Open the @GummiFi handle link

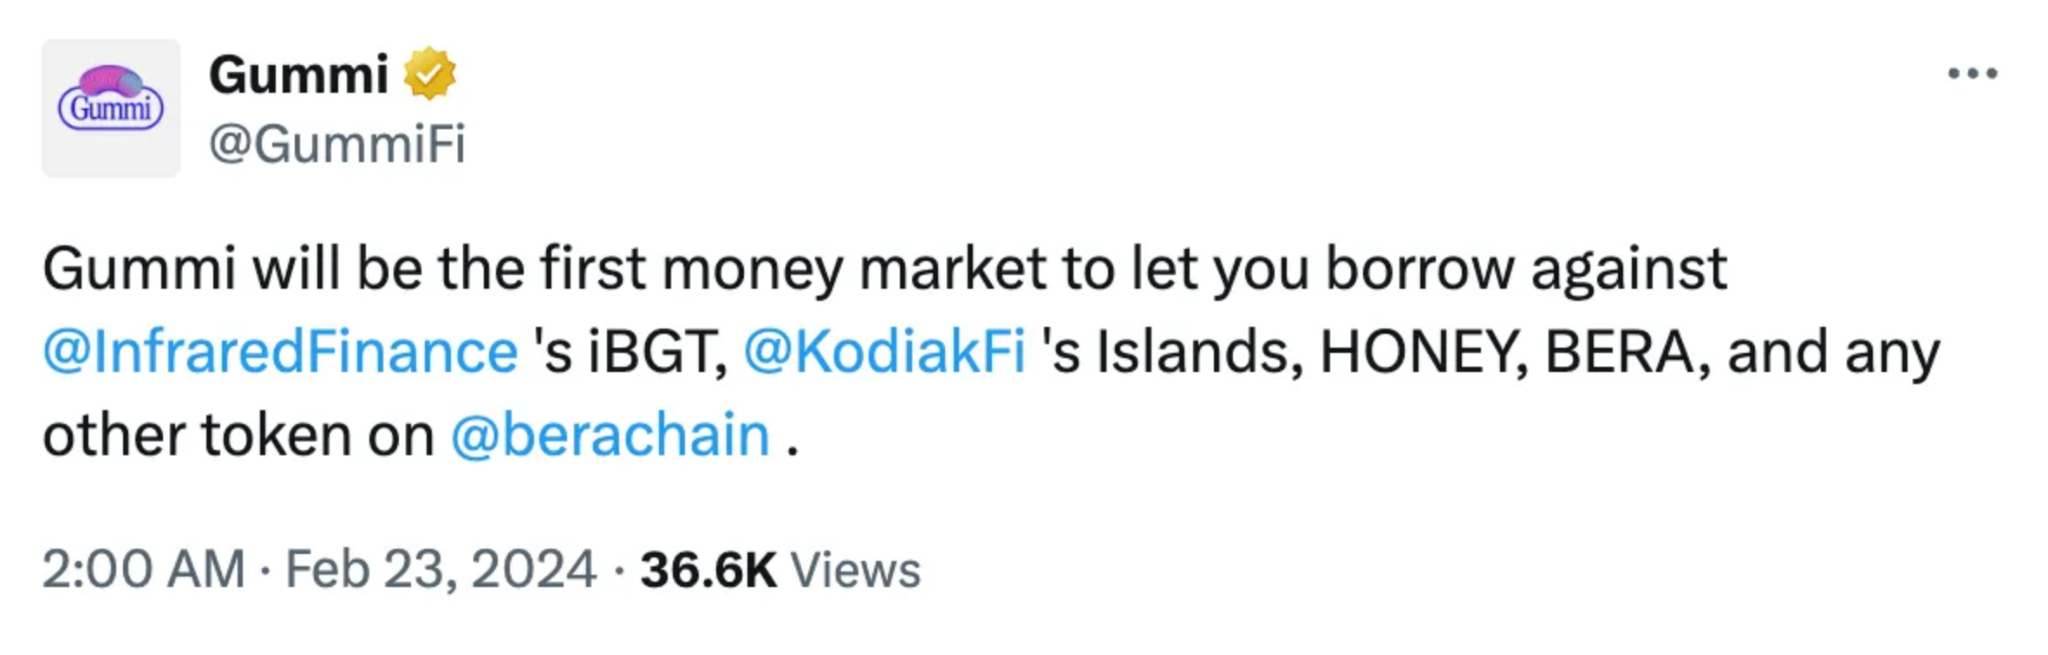pos(337,144)
